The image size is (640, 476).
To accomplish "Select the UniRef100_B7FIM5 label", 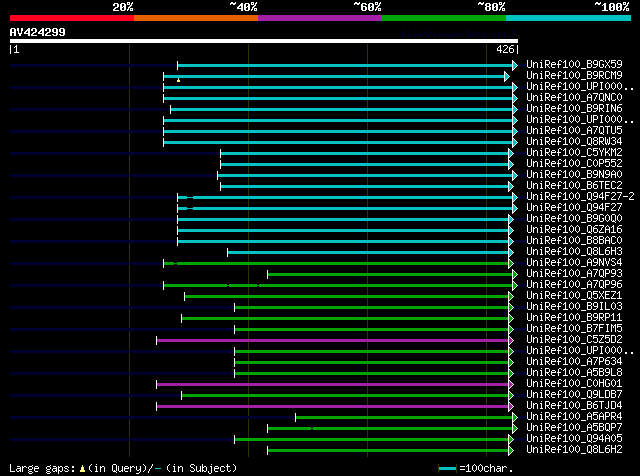I will pos(574,329).
